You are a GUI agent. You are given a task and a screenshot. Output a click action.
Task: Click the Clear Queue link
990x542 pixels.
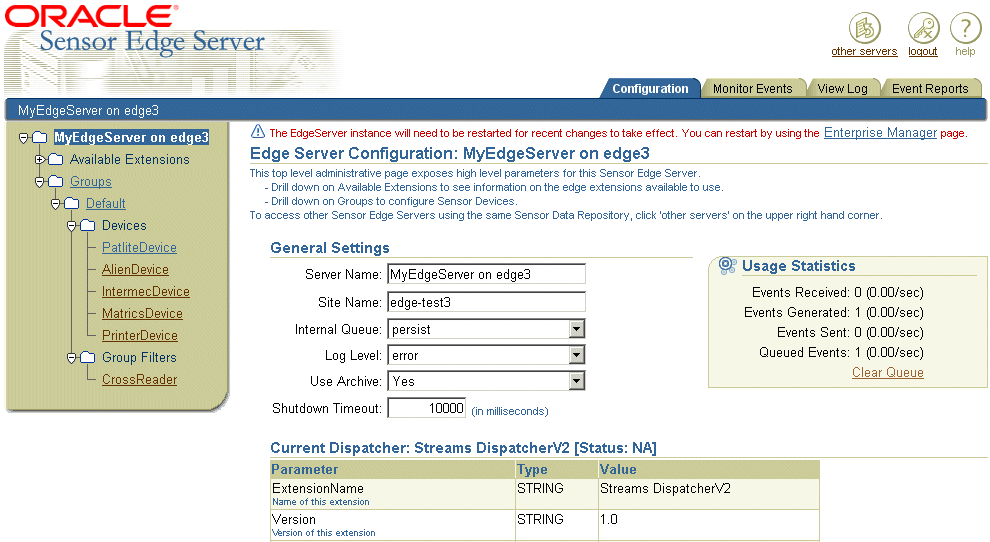tap(888, 373)
